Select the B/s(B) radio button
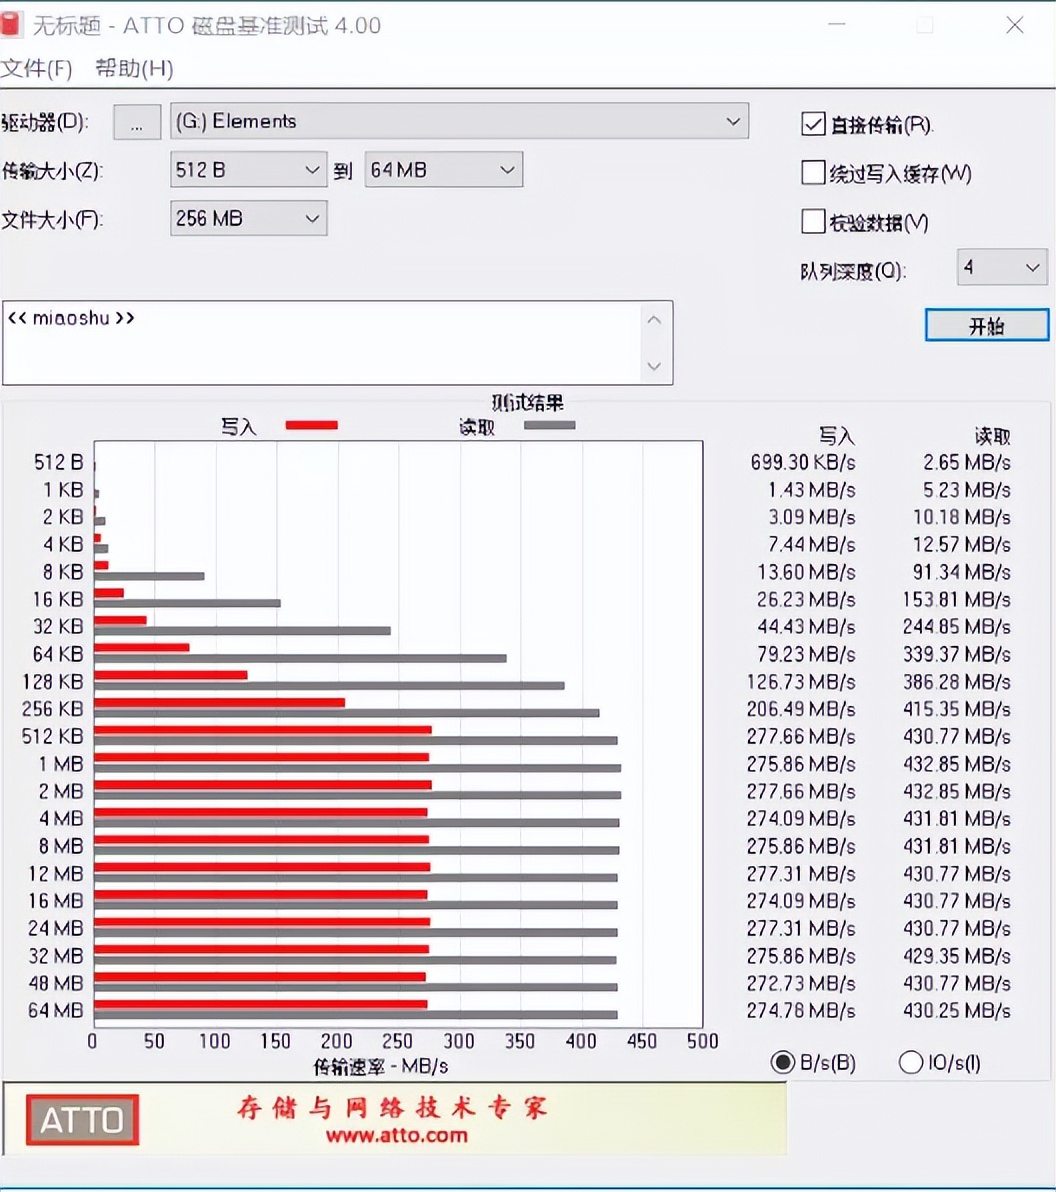This screenshot has width=1056, height=1192. click(783, 1062)
